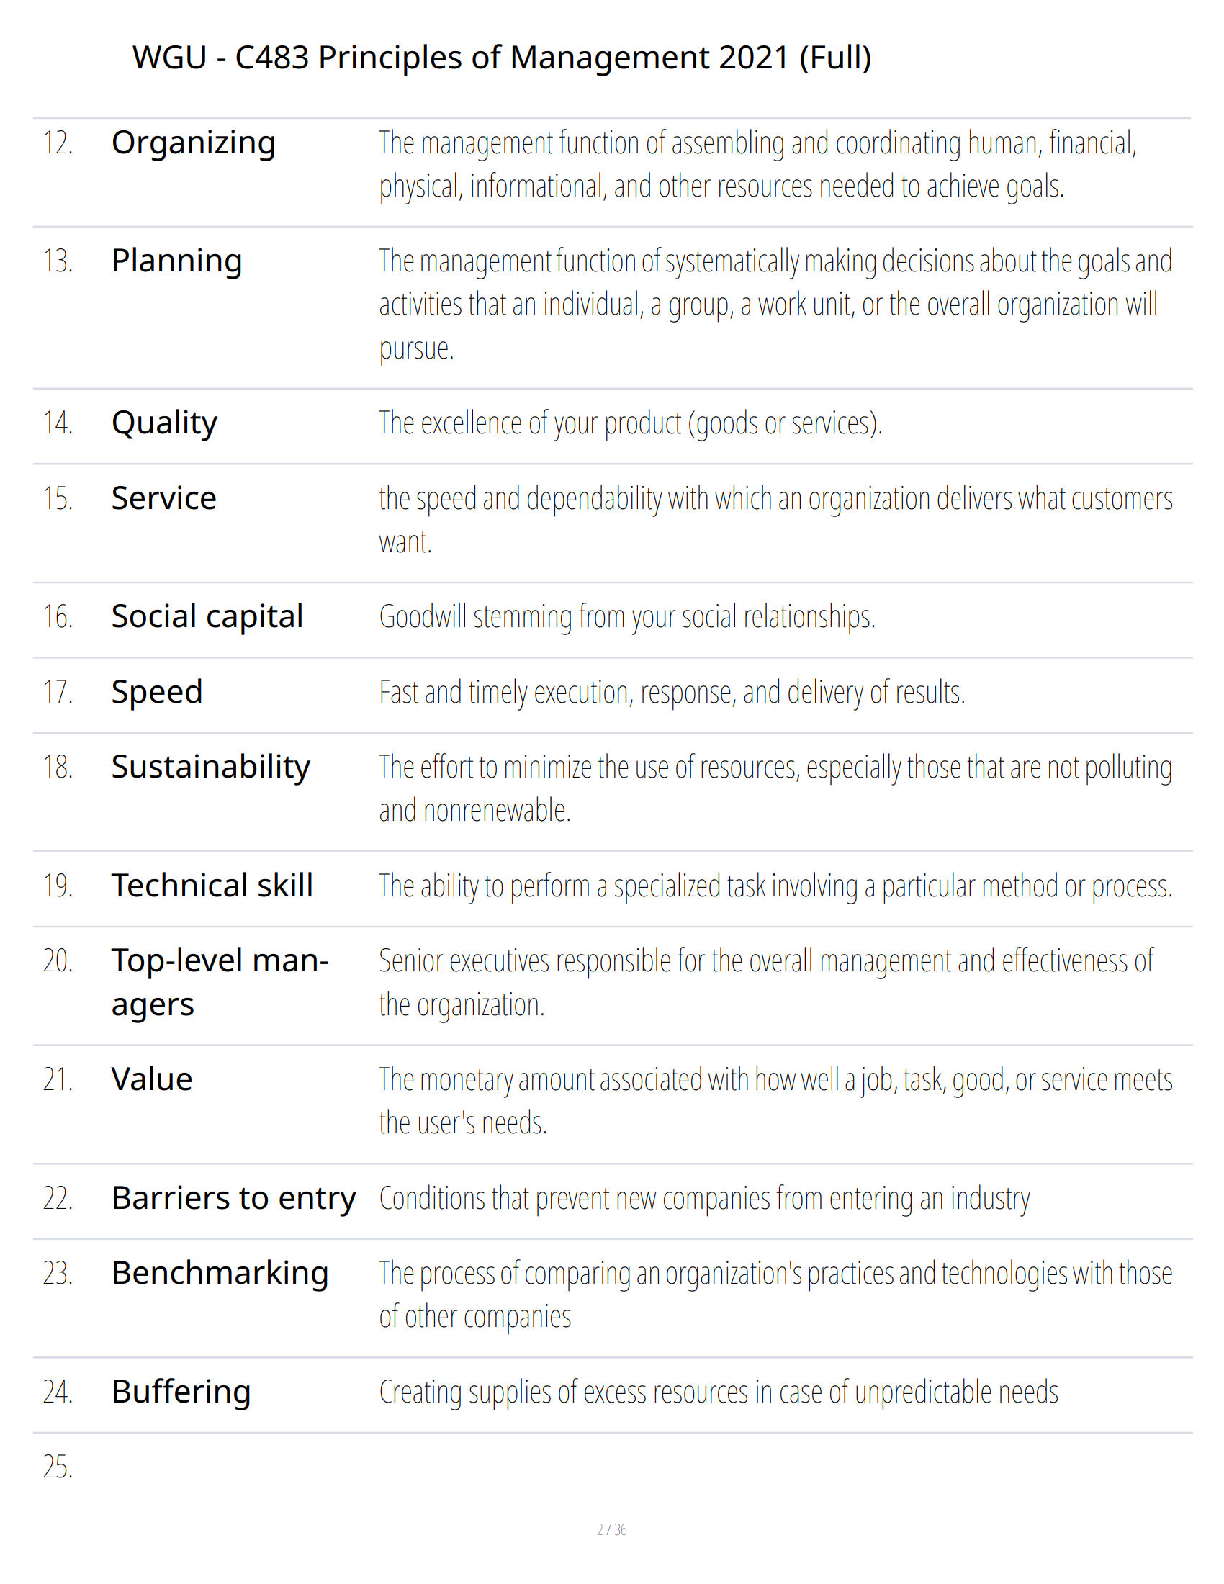
Task: Click the page number indicator at bottom
Action: click(612, 1529)
